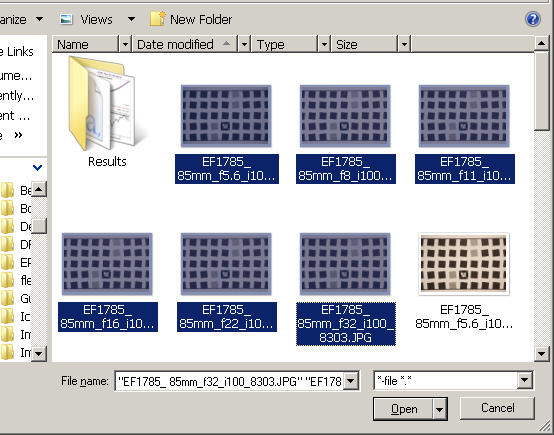Sort by Size column header
Image resolution: width=554 pixels, height=435 pixels.
(x=365, y=45)
